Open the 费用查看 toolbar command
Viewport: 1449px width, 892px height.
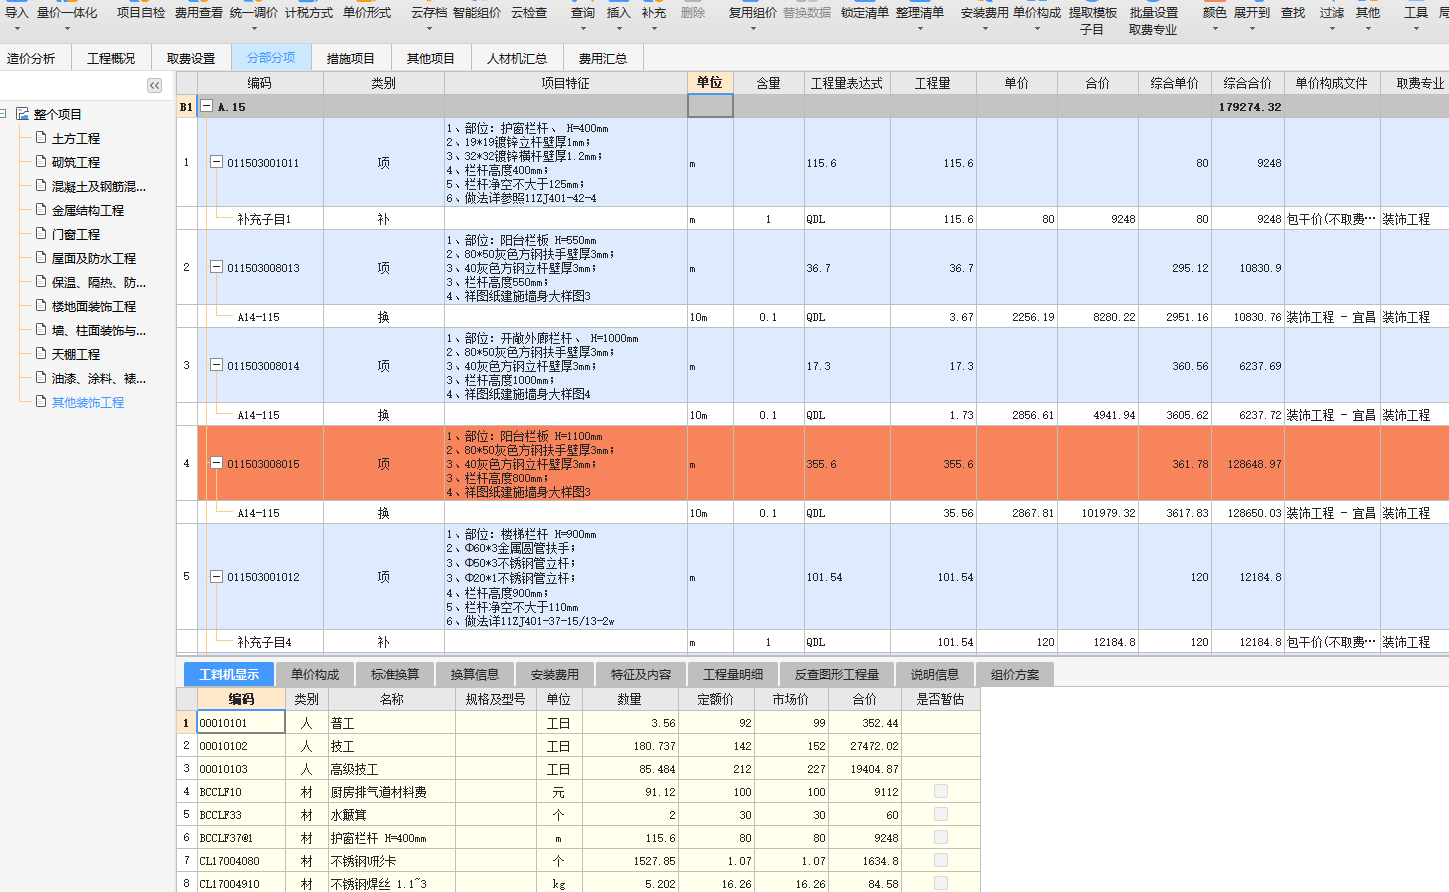pyautogui.click(x=199, y=12)
